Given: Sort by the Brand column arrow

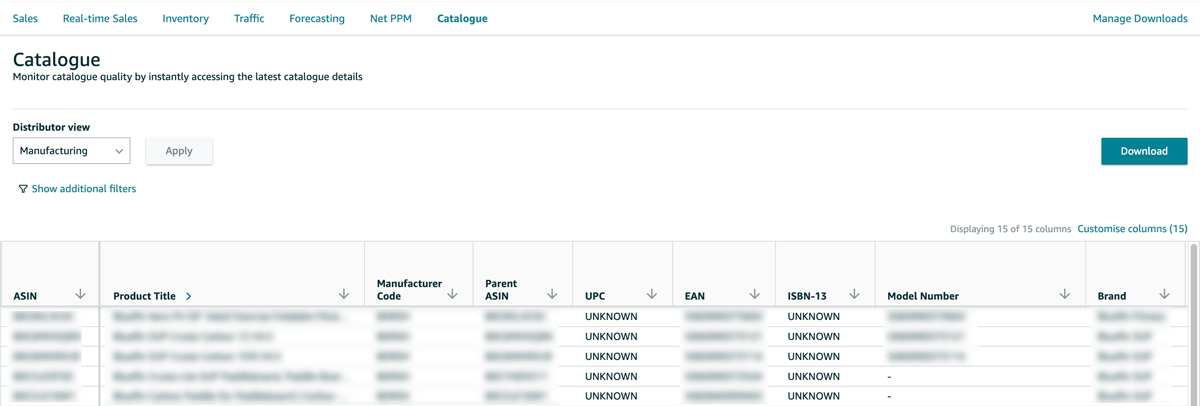Looking at the screenshot, I should [1164, 294].
